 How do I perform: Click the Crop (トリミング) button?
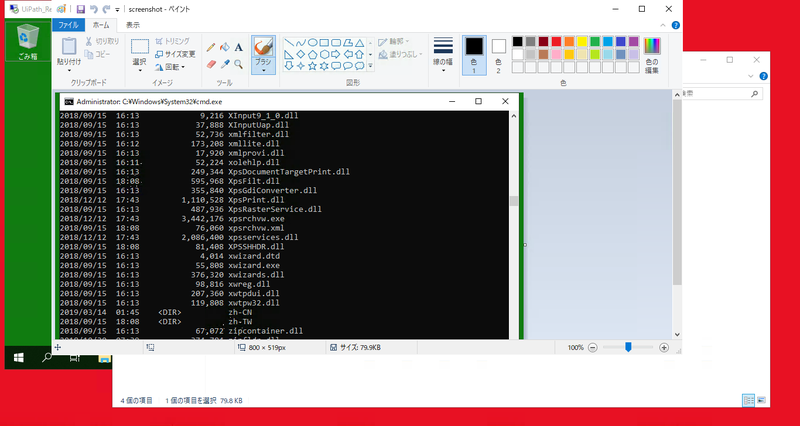(172, 41)
